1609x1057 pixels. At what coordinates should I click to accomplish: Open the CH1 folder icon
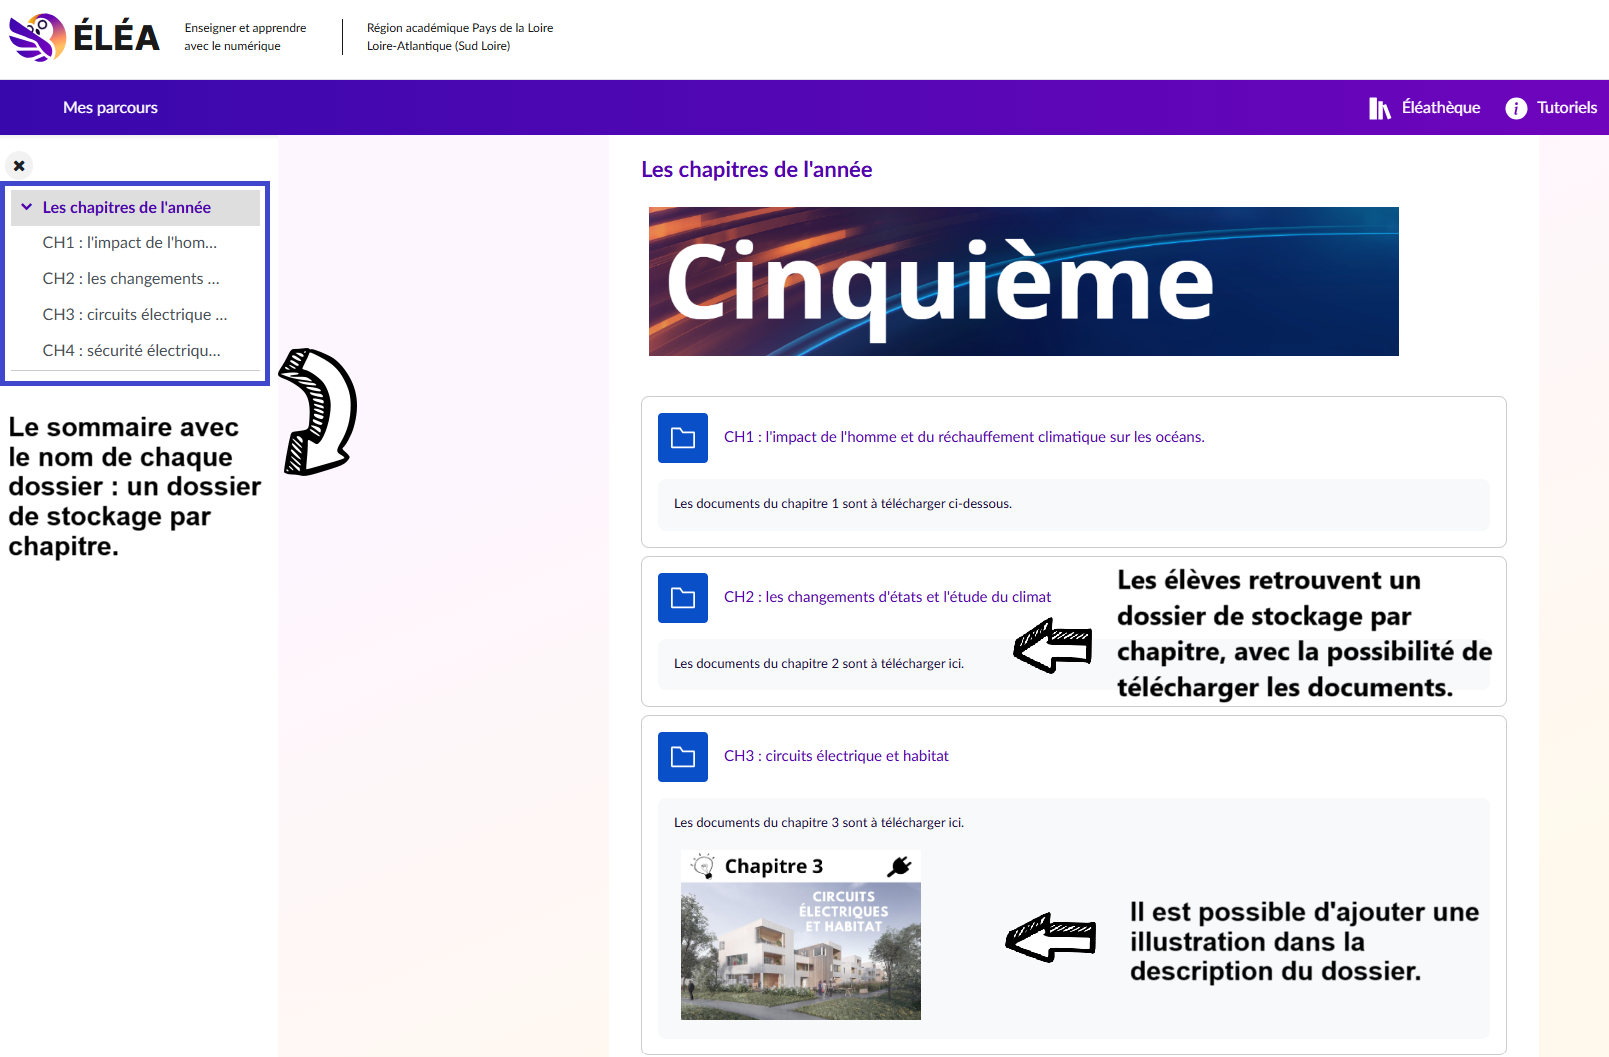[x=683, y=438]
